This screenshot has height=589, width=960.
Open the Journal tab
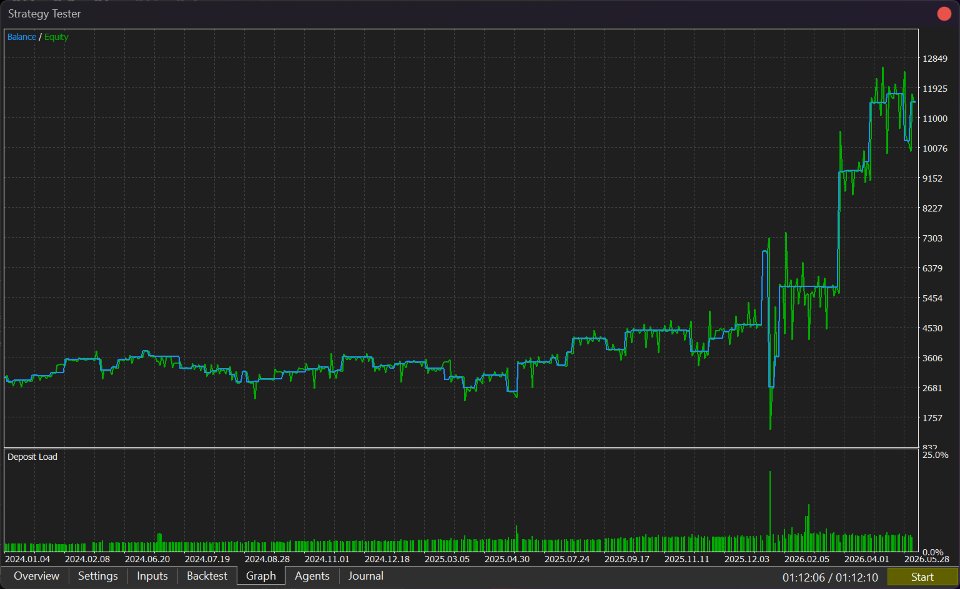(366, 576)
